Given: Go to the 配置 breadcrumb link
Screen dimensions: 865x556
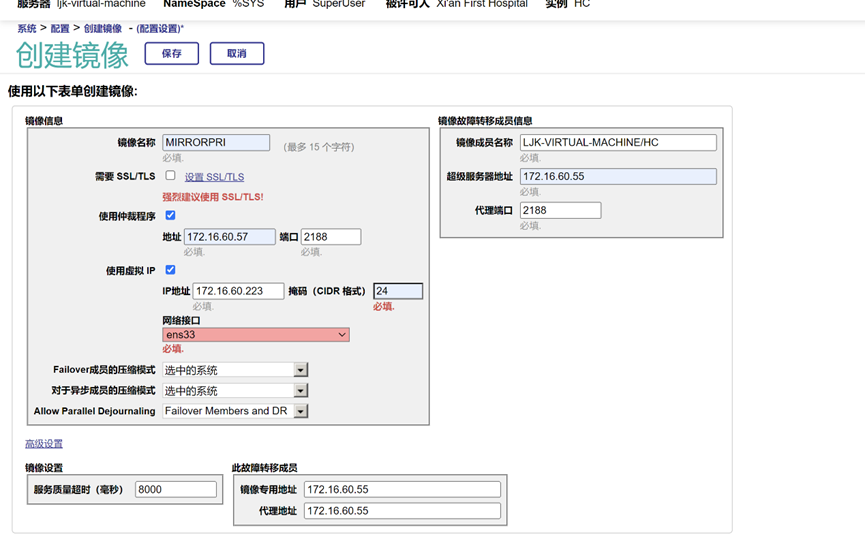Looking at the screenshot, I should click(x=60, y=29).
